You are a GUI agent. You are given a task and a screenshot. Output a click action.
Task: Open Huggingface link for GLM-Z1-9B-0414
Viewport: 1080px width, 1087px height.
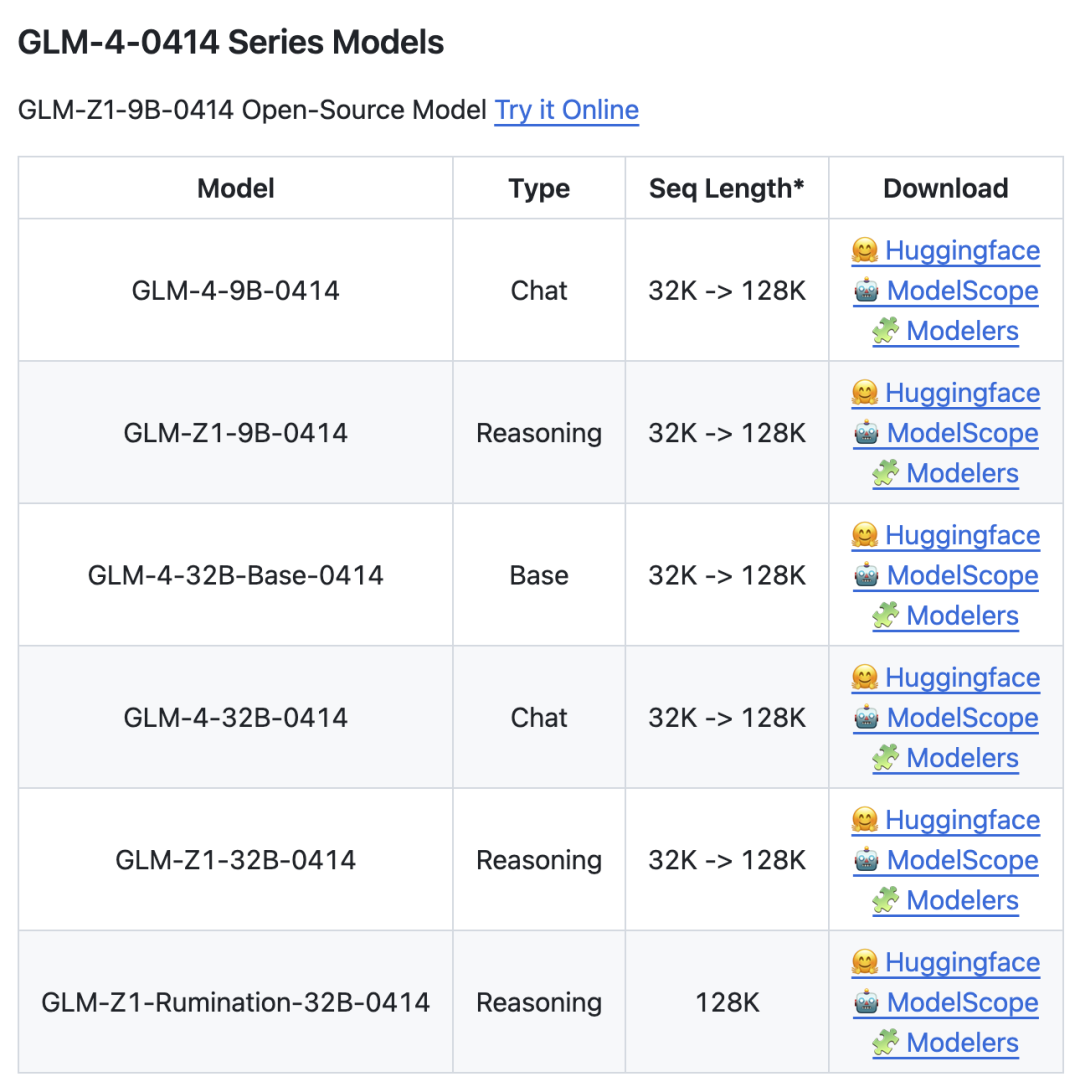click(x=962, y=393)
